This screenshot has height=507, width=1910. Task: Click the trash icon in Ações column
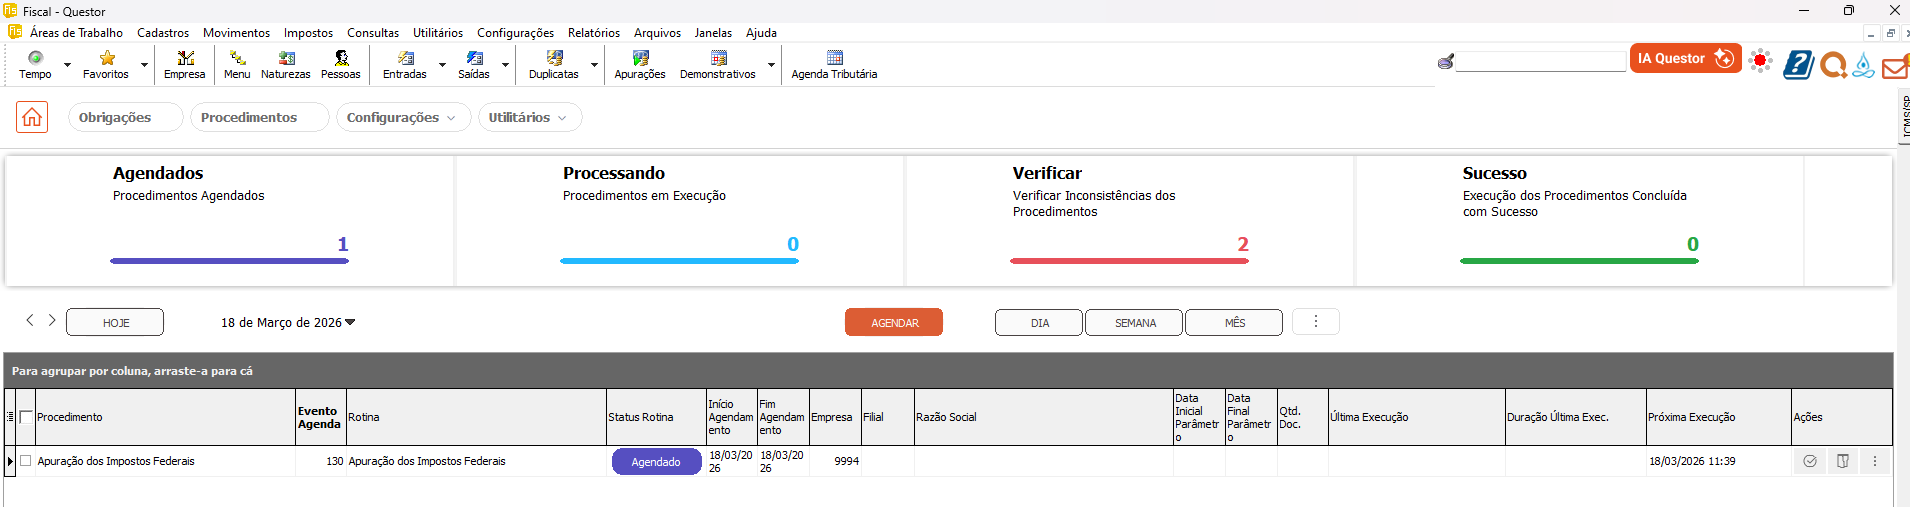click(x=1842, y=461)
